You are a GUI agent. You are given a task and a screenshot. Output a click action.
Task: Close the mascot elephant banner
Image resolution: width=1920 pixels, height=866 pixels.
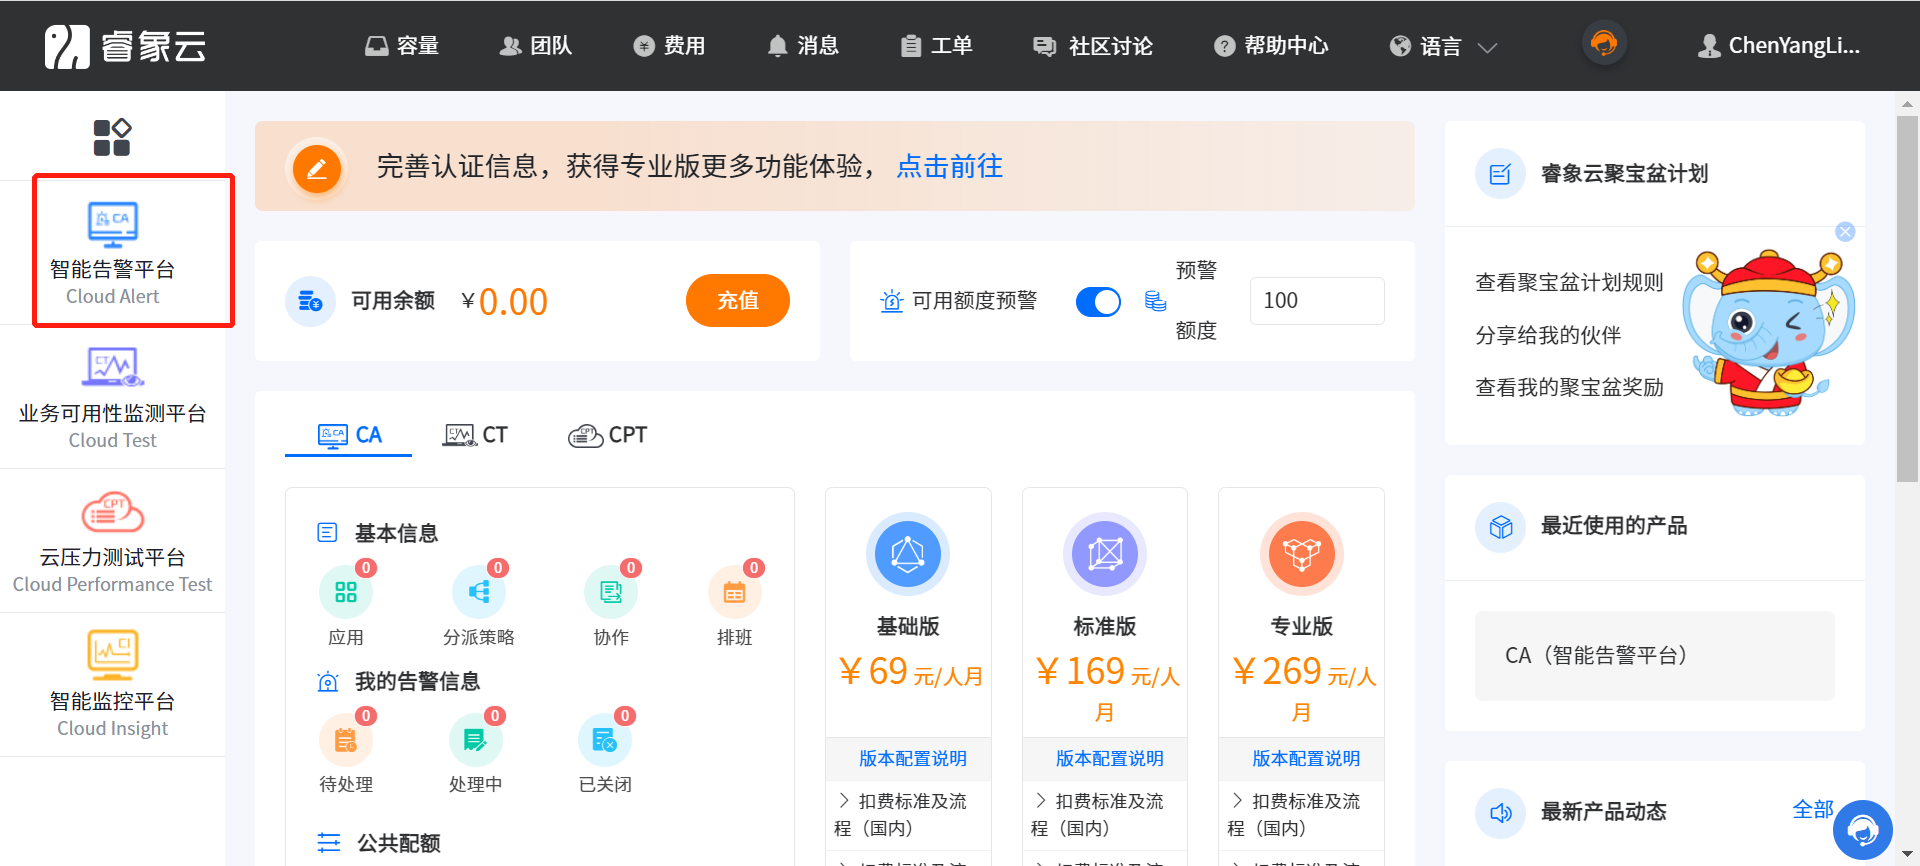1845,232
